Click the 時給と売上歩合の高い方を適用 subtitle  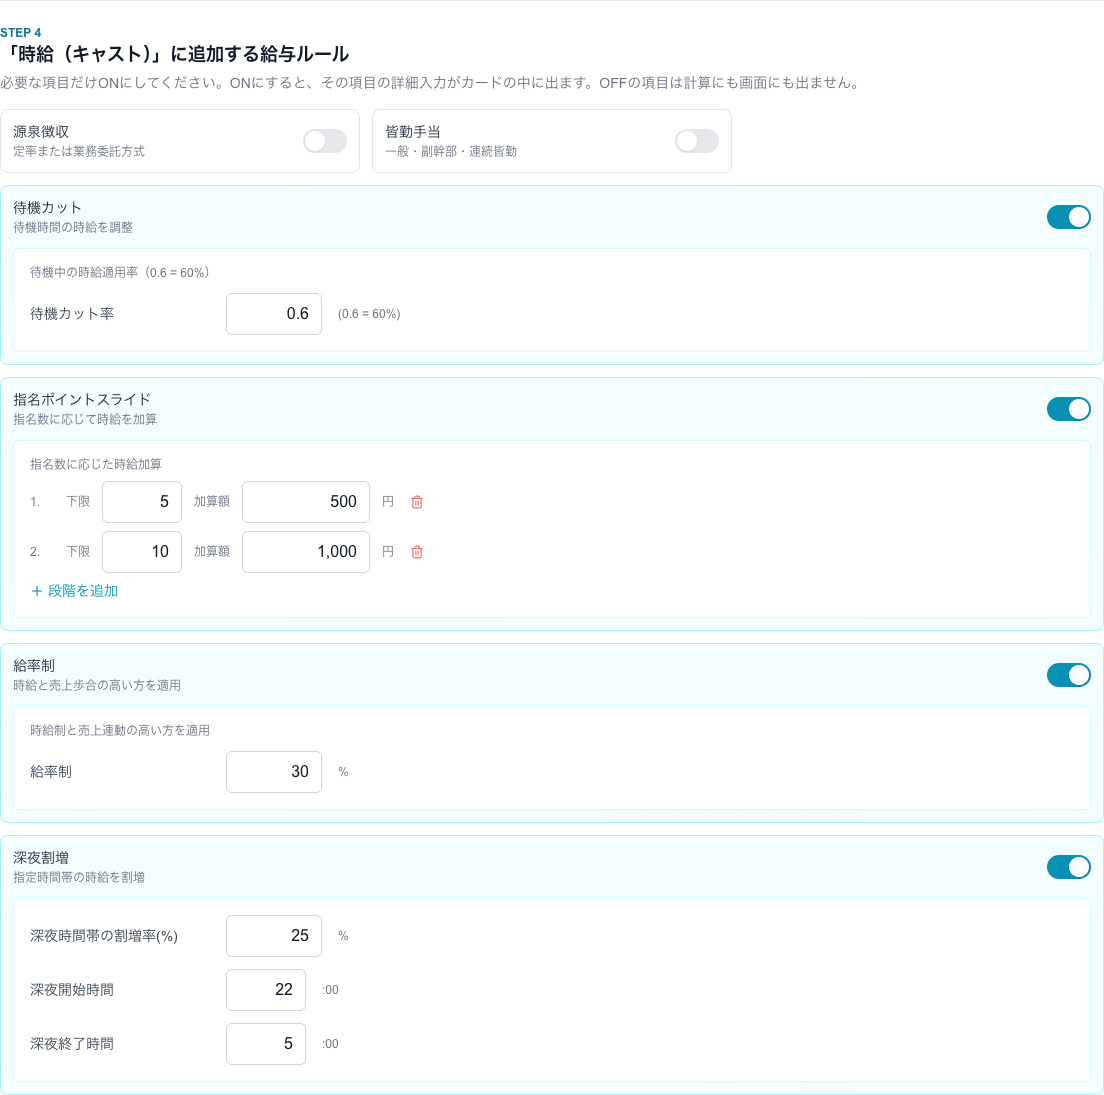point(97,686)
